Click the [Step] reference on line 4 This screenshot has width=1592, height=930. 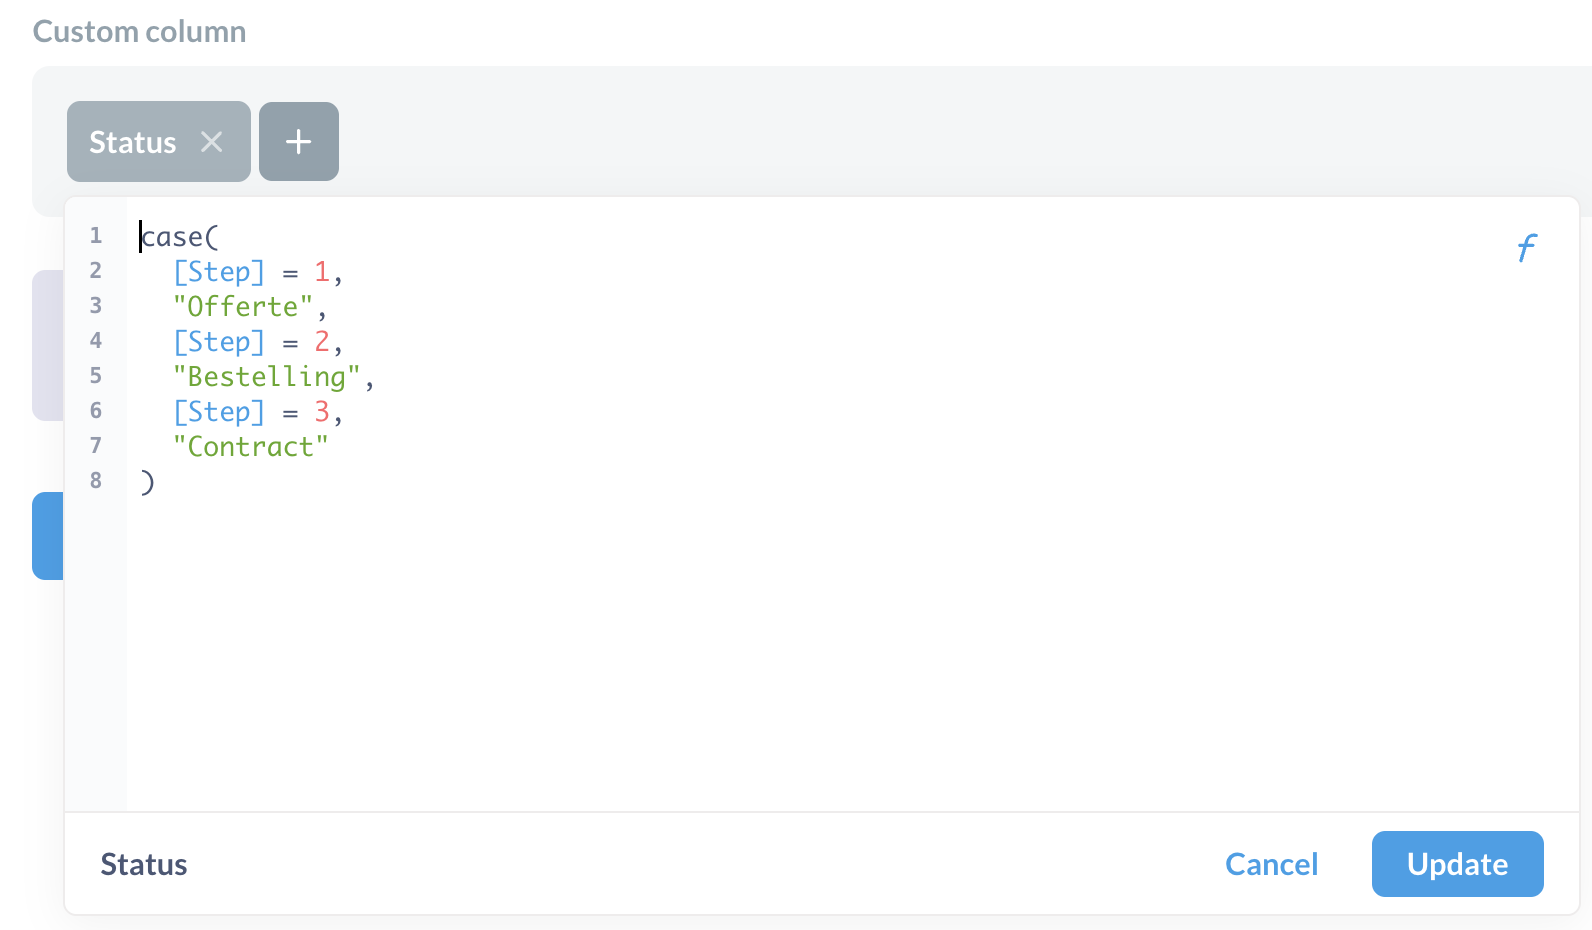point(219,342)
